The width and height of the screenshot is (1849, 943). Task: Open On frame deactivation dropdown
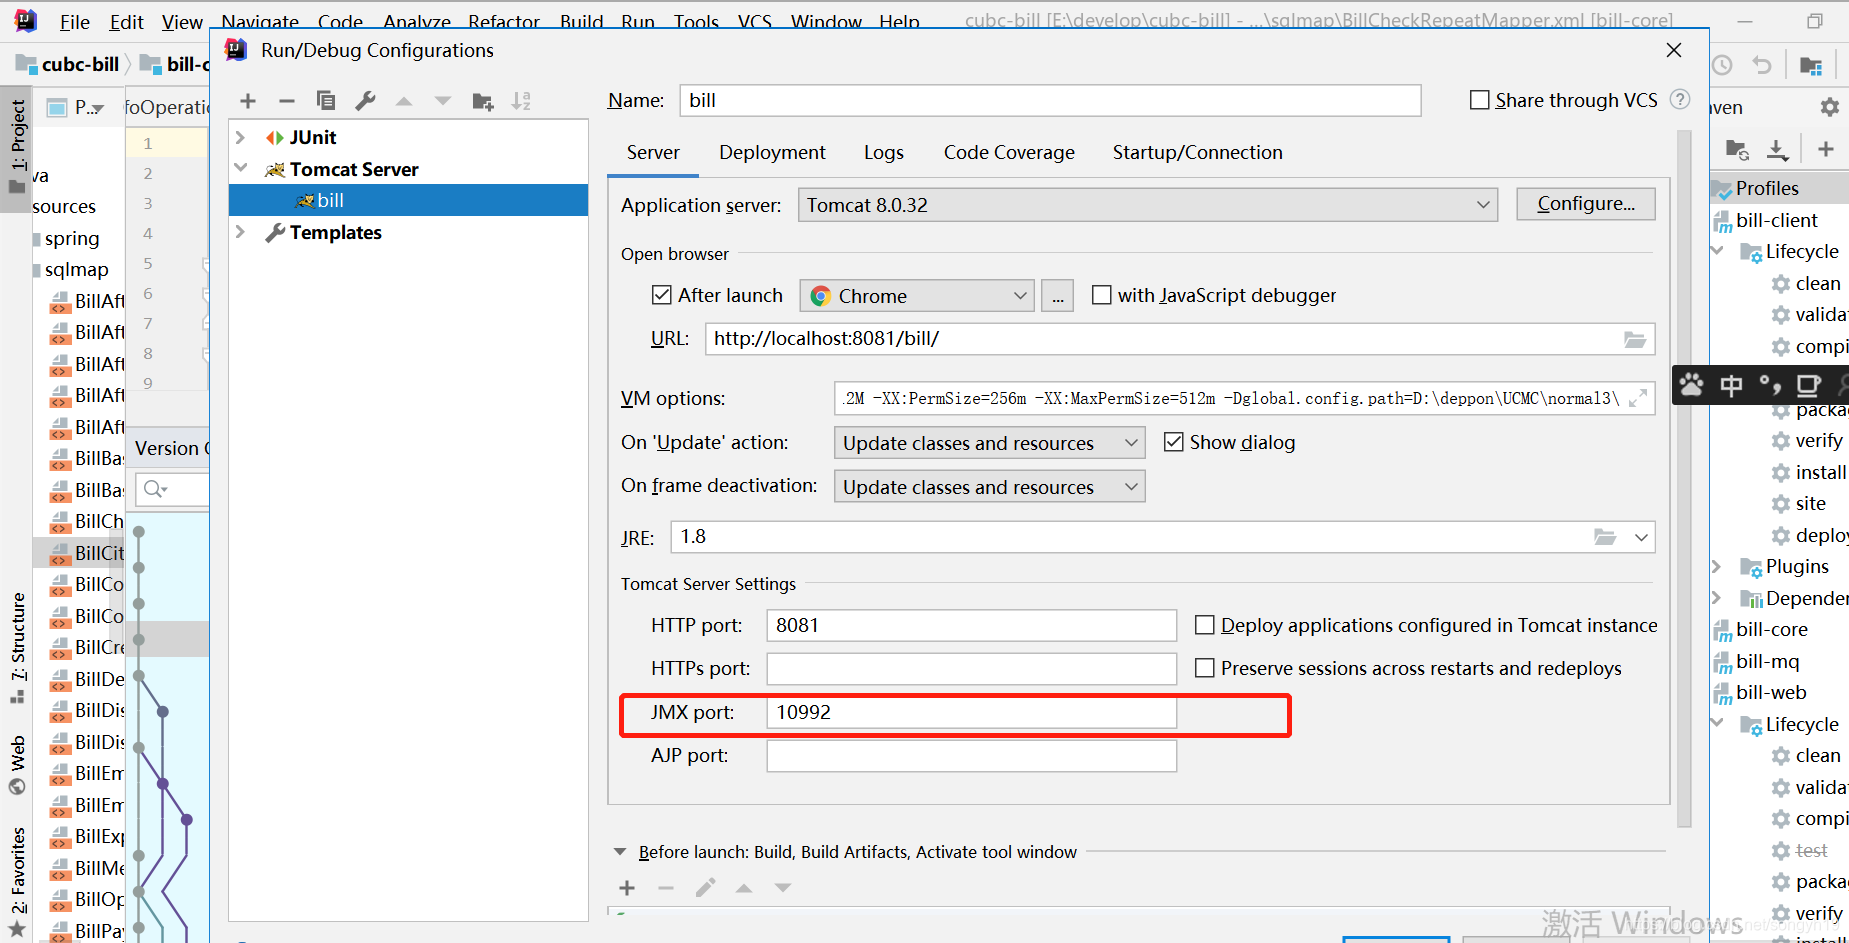pyautogui.click(x=989, y=487)
